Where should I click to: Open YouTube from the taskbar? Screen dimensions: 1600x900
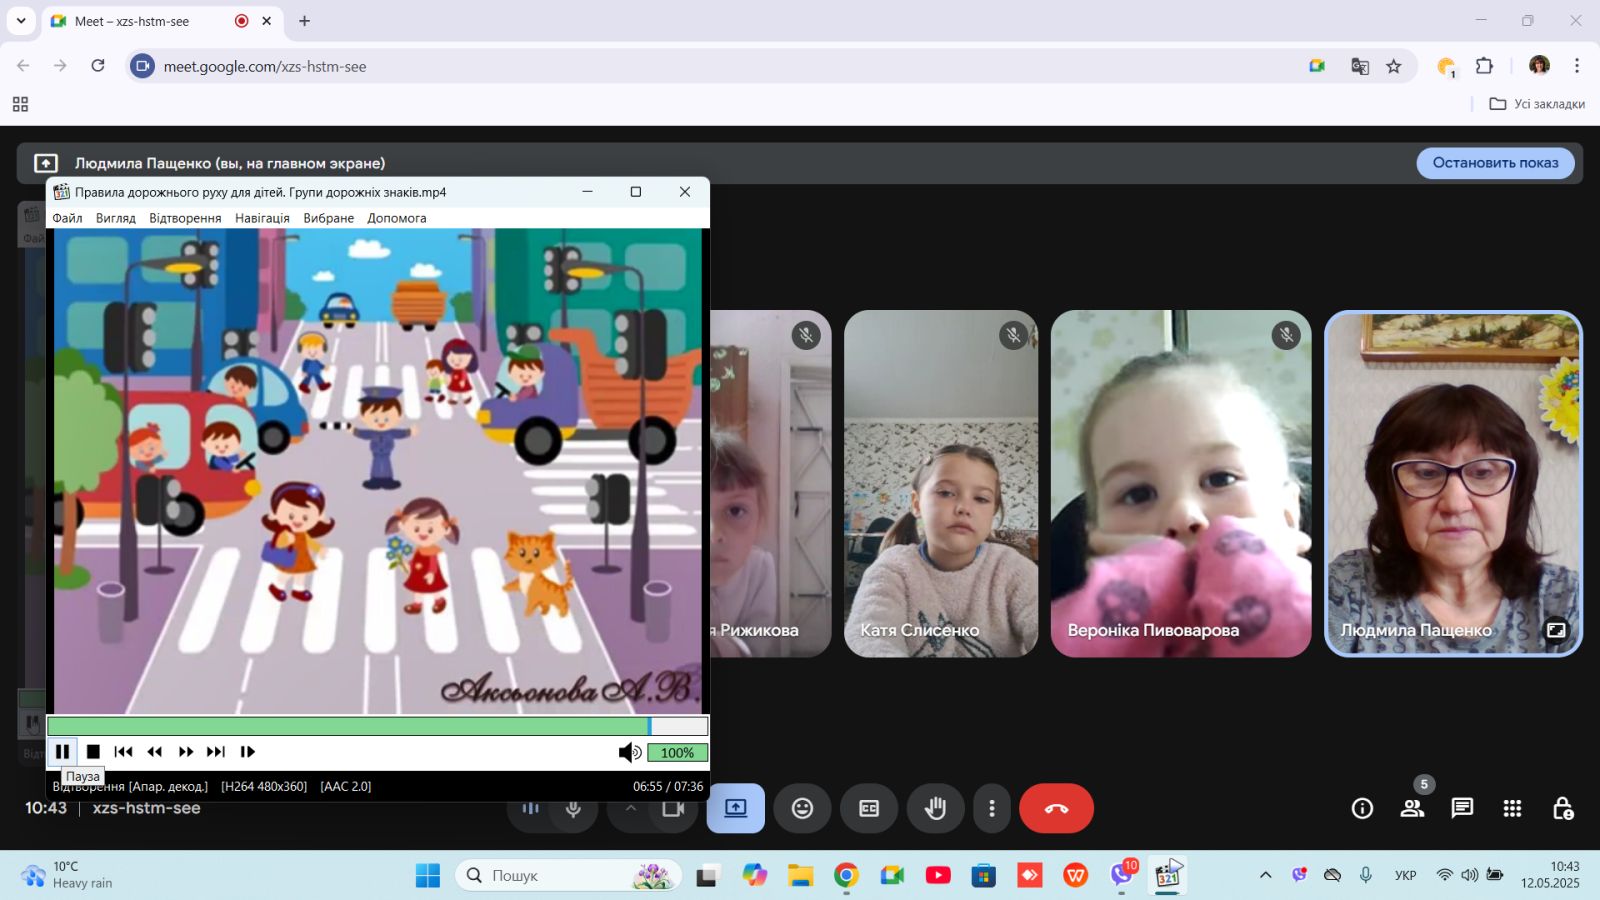(938, 876)
